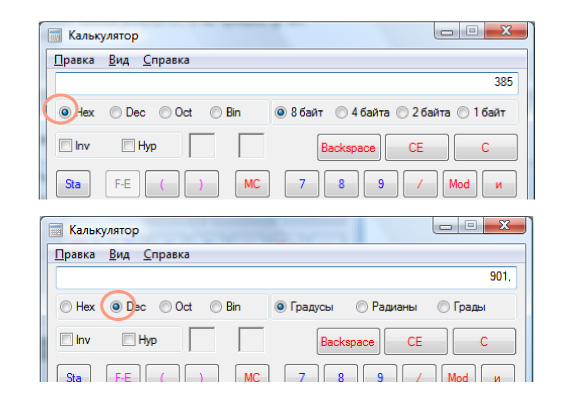Click the top calculator's title bar icon
Image resolution: width=561 pixels, height=399 pixels.
(x=55, y=35)
